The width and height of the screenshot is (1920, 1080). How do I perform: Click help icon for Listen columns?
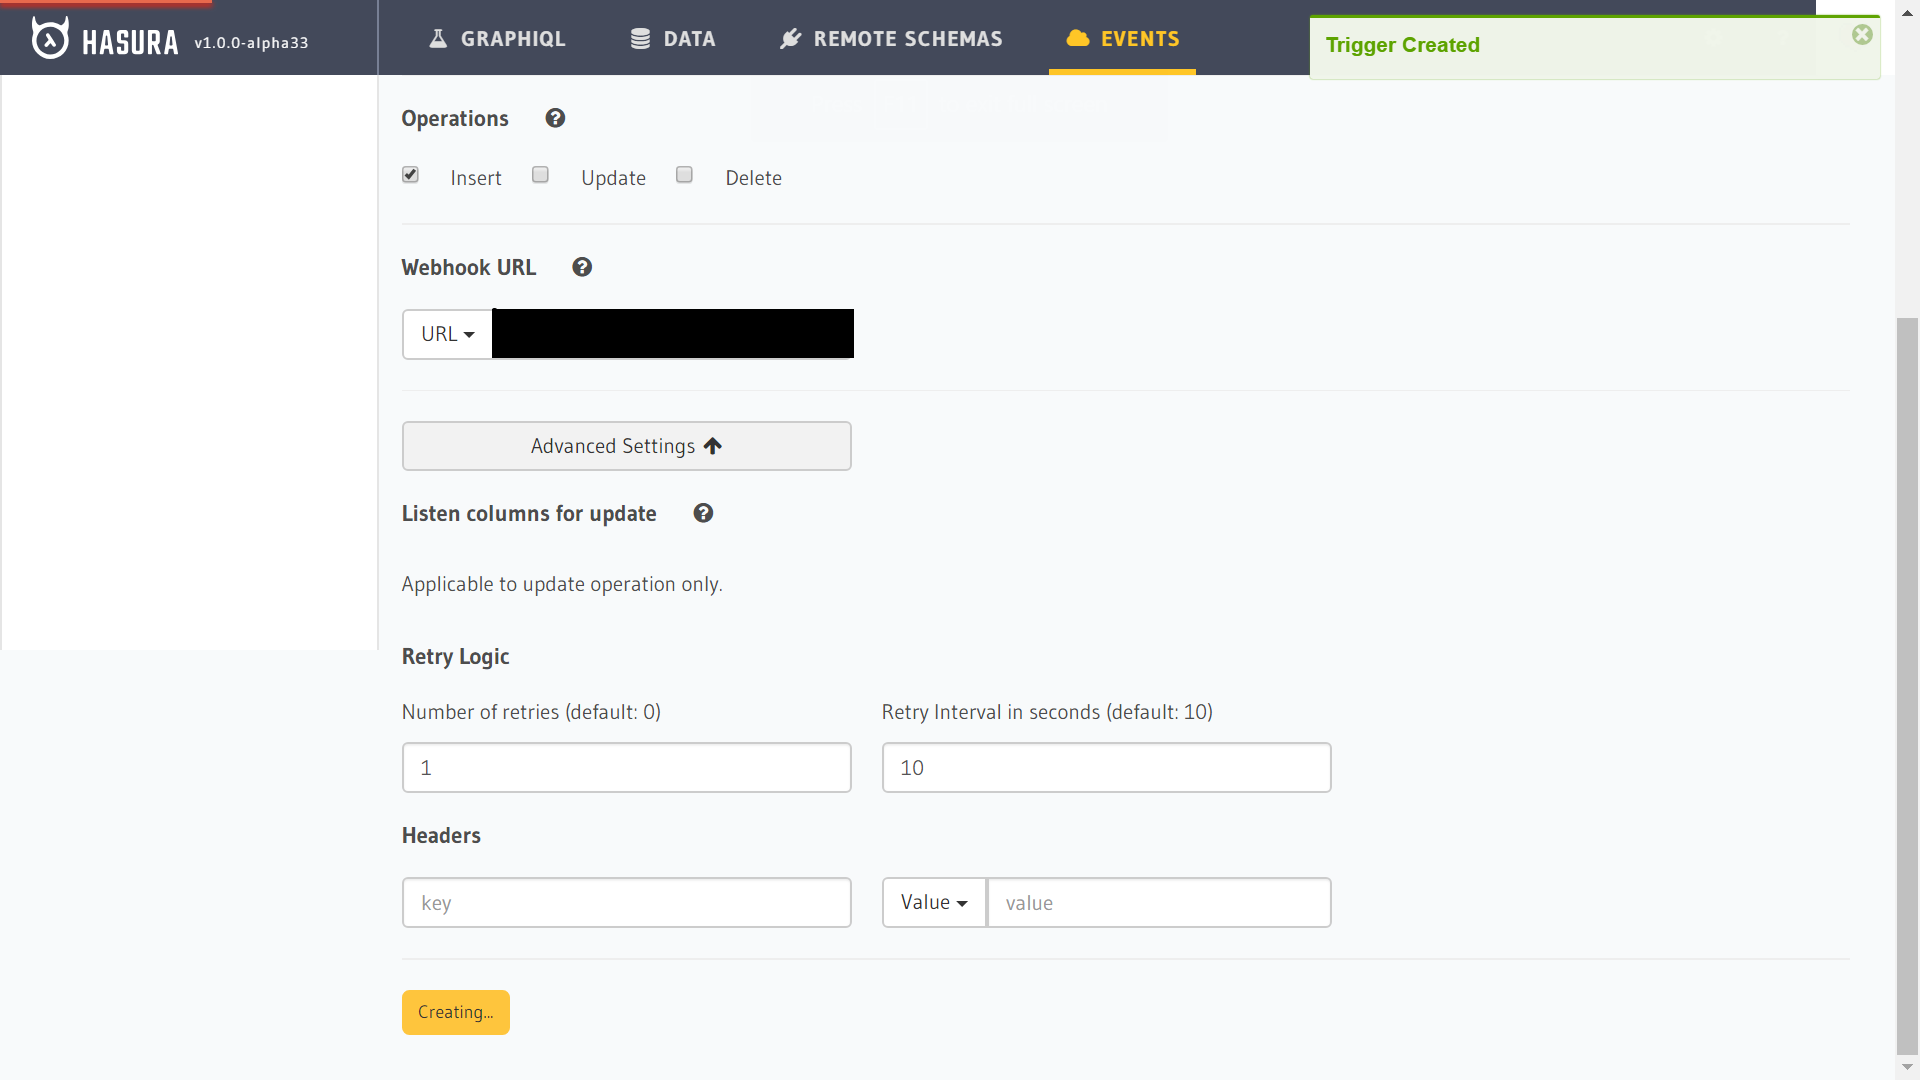(703, 513)
